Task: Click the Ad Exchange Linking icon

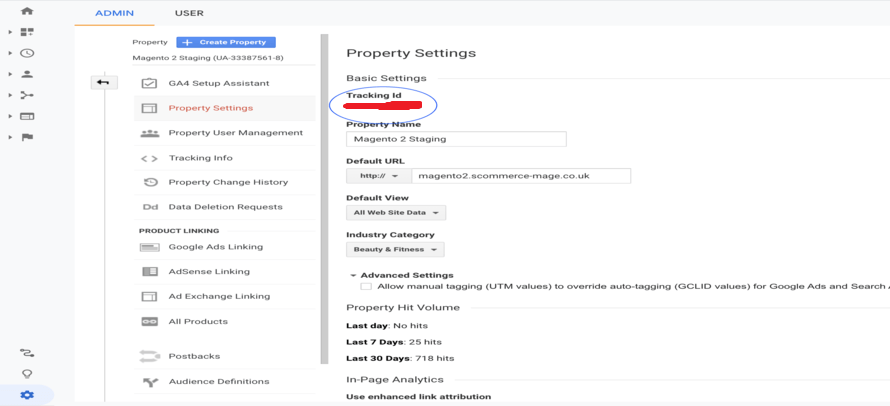Action: (149, 296)
